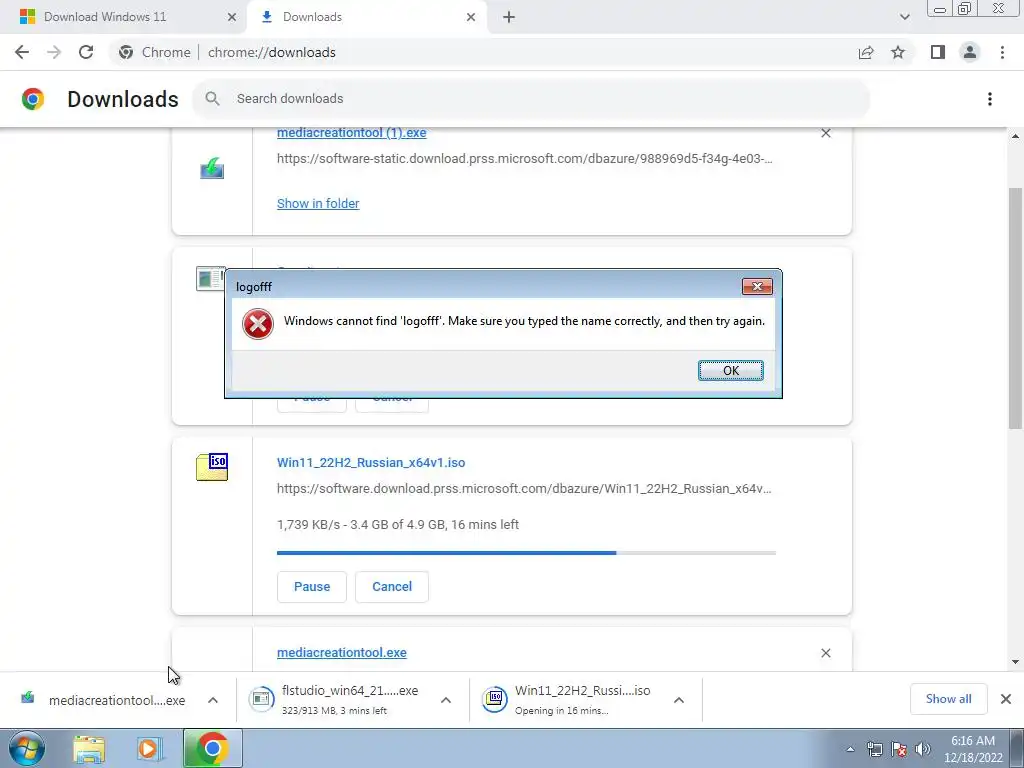Click the mediacreationtool (1).exe file icon

(x=212, y=168)
